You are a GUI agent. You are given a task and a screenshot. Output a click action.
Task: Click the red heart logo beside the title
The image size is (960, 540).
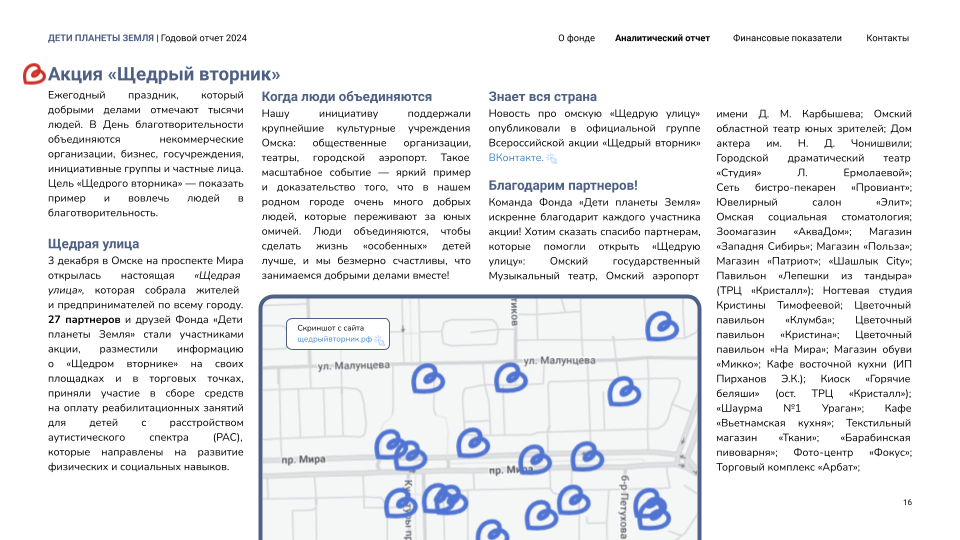tap(34, 74)
